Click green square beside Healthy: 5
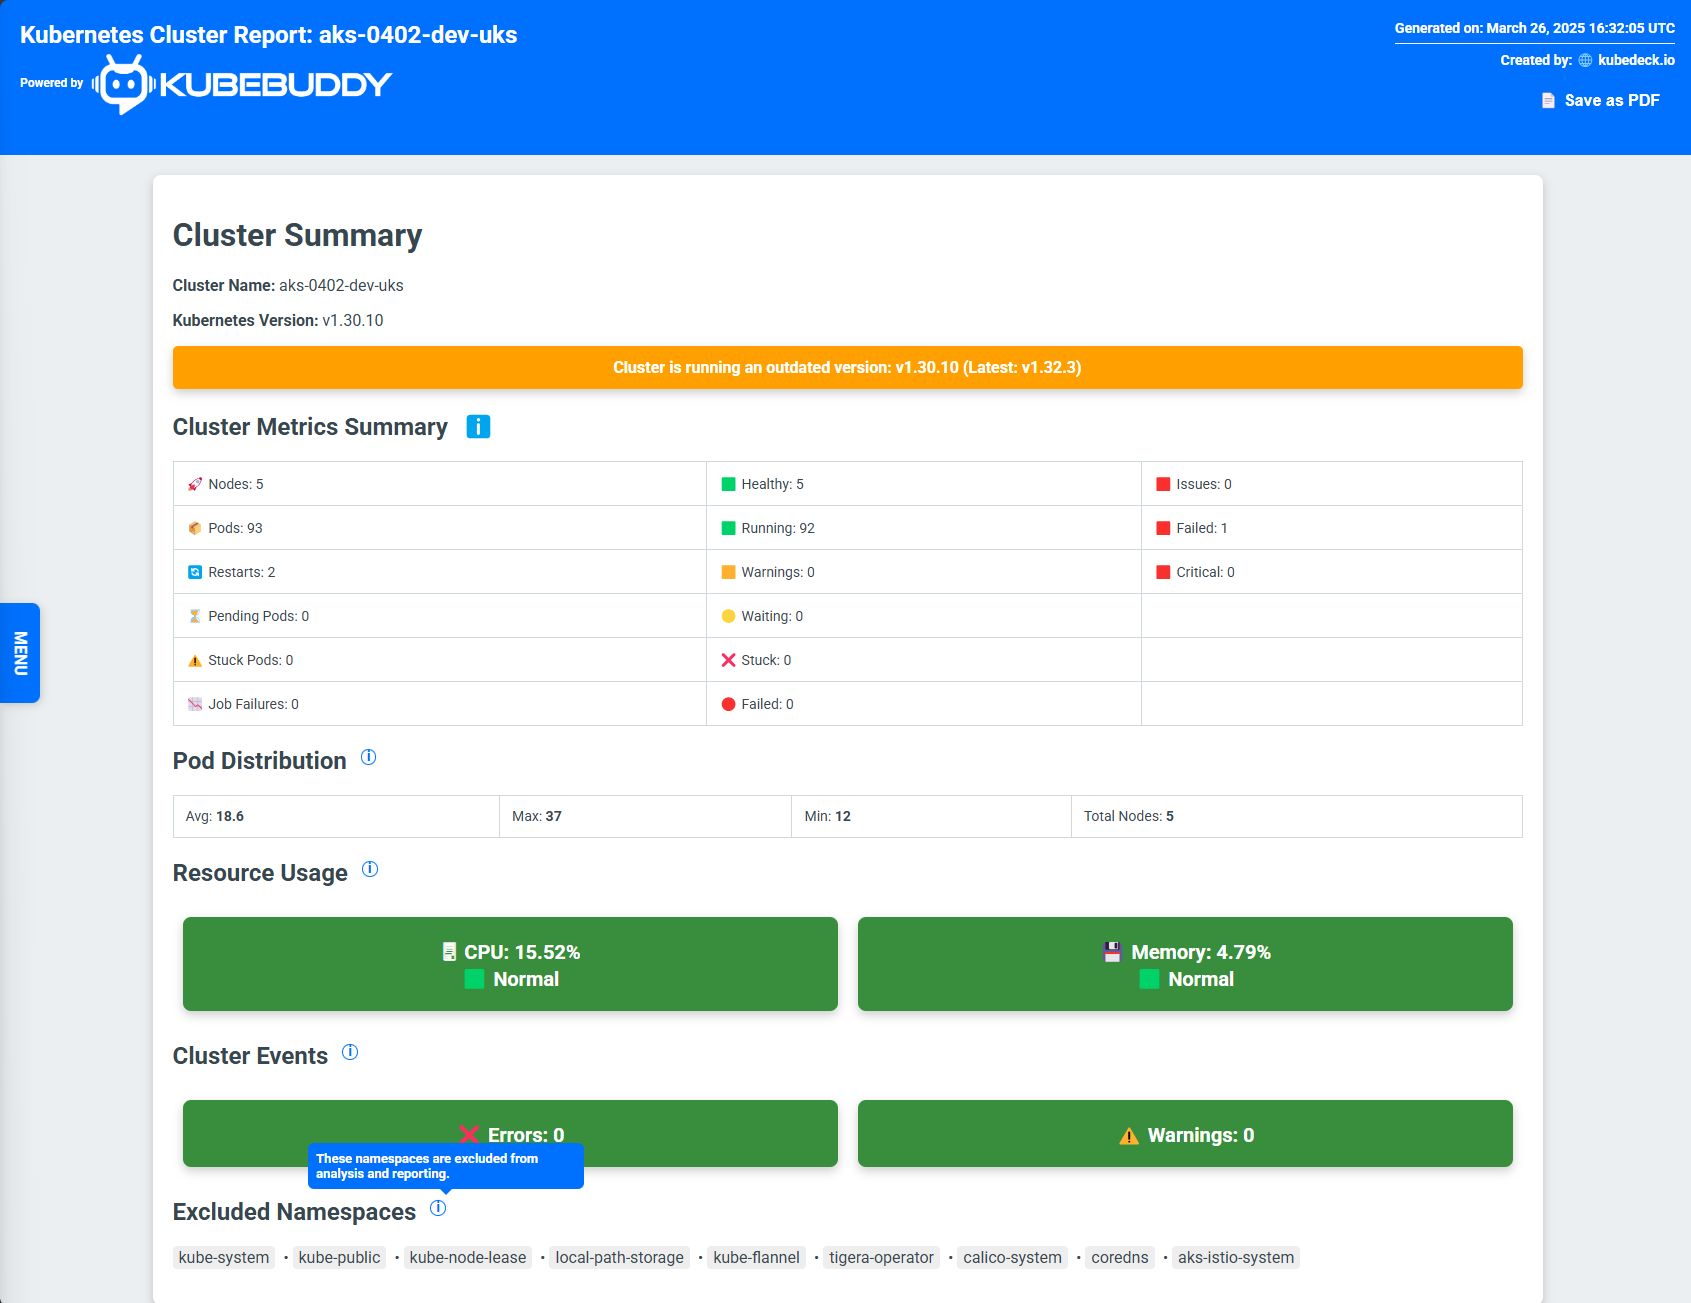 click(x=728, y=484)
